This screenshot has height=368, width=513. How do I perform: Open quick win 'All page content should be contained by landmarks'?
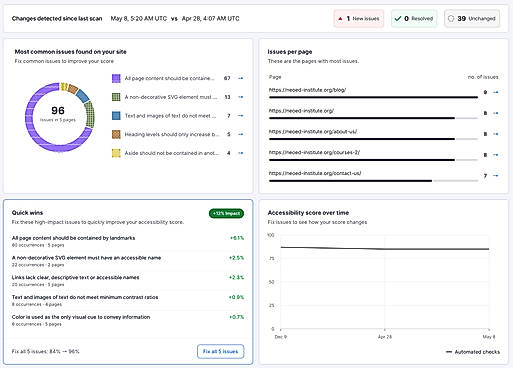(128, 241)
